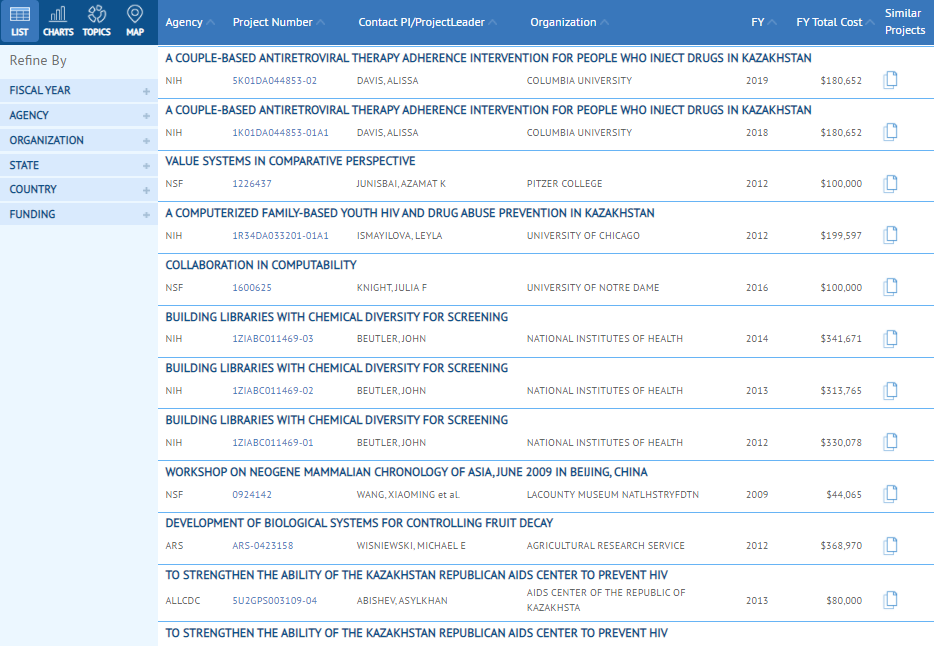Click PI name ABISHEV, ASYLKHAN
The height and width of the screenshot is (646, 934).
pyautogui.click(x=402, y=601)
